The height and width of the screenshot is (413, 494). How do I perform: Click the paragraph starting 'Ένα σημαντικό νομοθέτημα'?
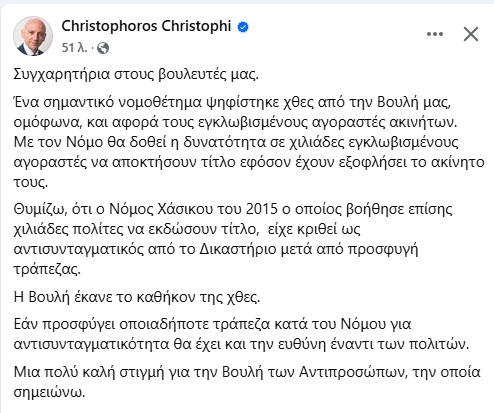point(249,142)
